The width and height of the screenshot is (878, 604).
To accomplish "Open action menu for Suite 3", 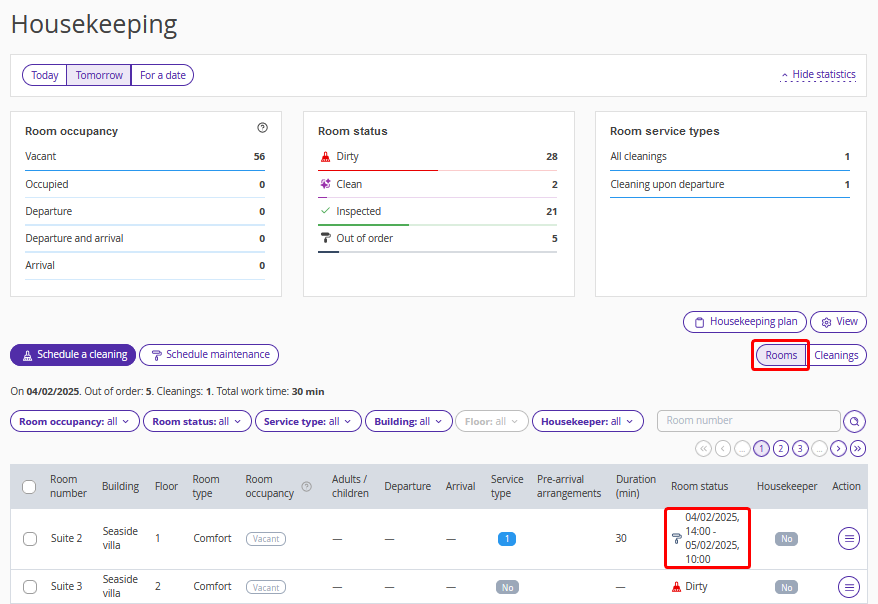I will pos(849,587).
